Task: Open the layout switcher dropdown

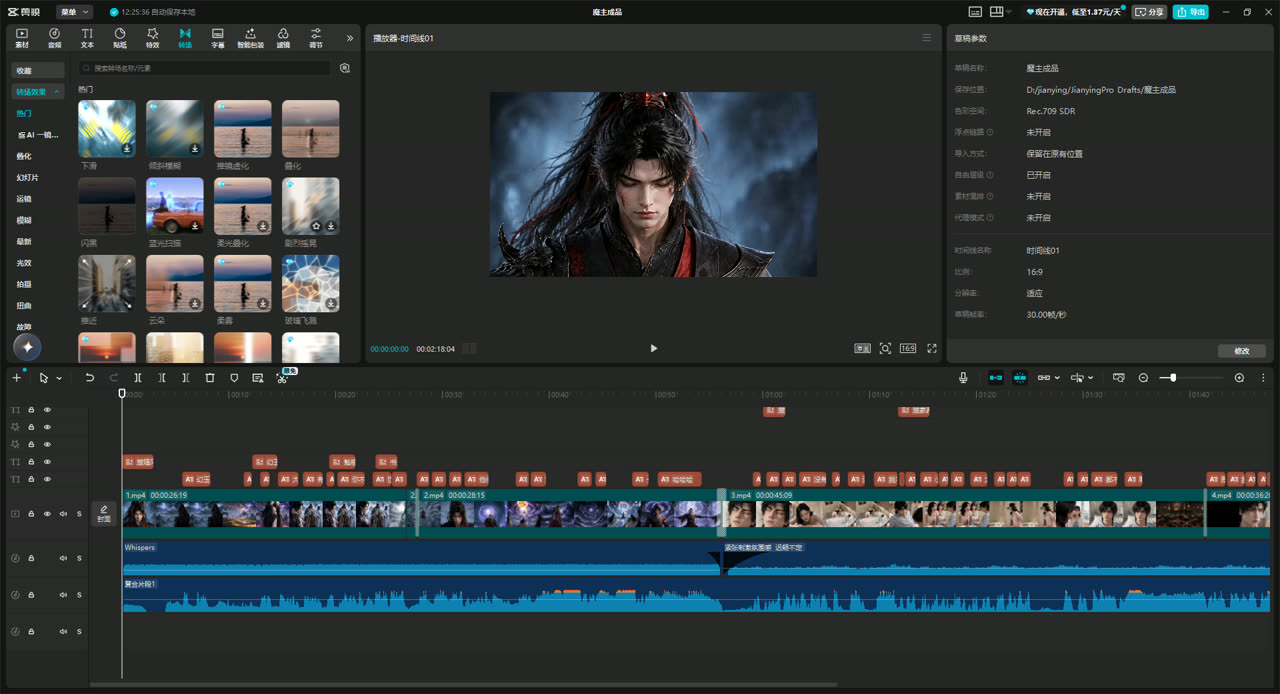Action: (1000, 12)
